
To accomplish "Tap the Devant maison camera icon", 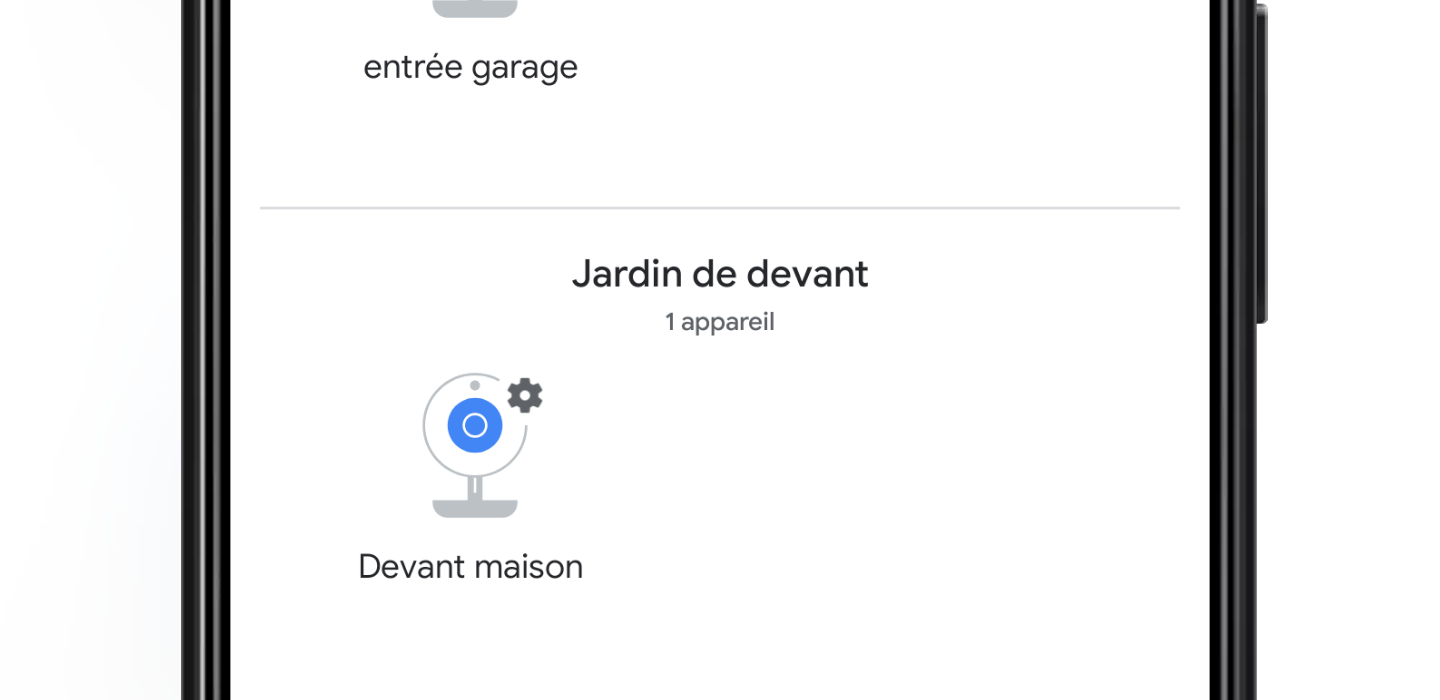I will pyautogui.click(x=475, y=445).
